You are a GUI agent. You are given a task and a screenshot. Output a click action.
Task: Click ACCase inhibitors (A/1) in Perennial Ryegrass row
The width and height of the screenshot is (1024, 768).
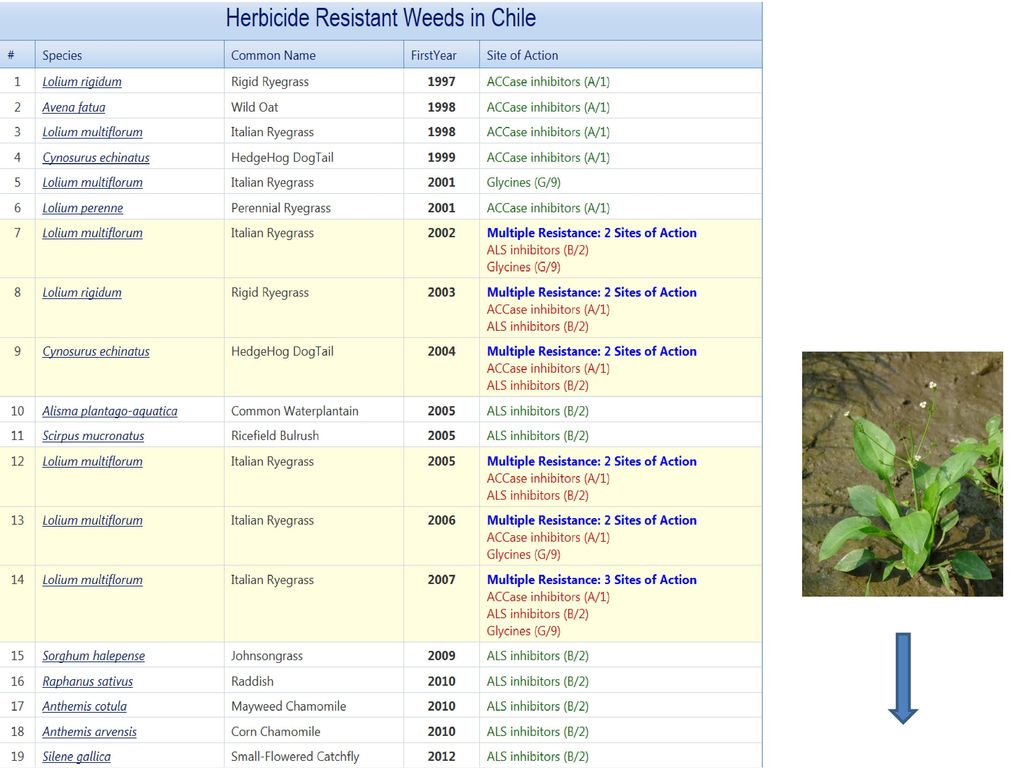(x=548, y=208)
